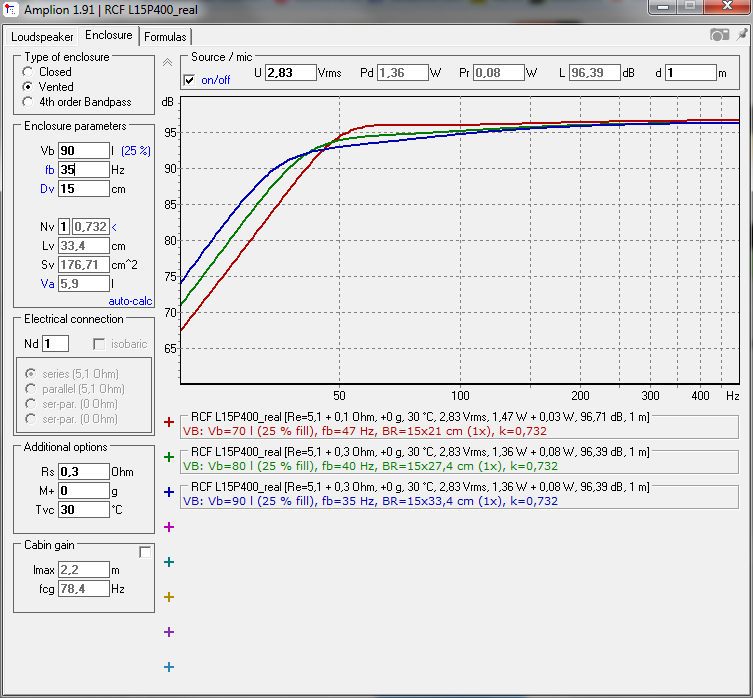Click the M+ added mass field
This screenshot has height=698, width=753.
pyautogui.click(x=84, y=490)
